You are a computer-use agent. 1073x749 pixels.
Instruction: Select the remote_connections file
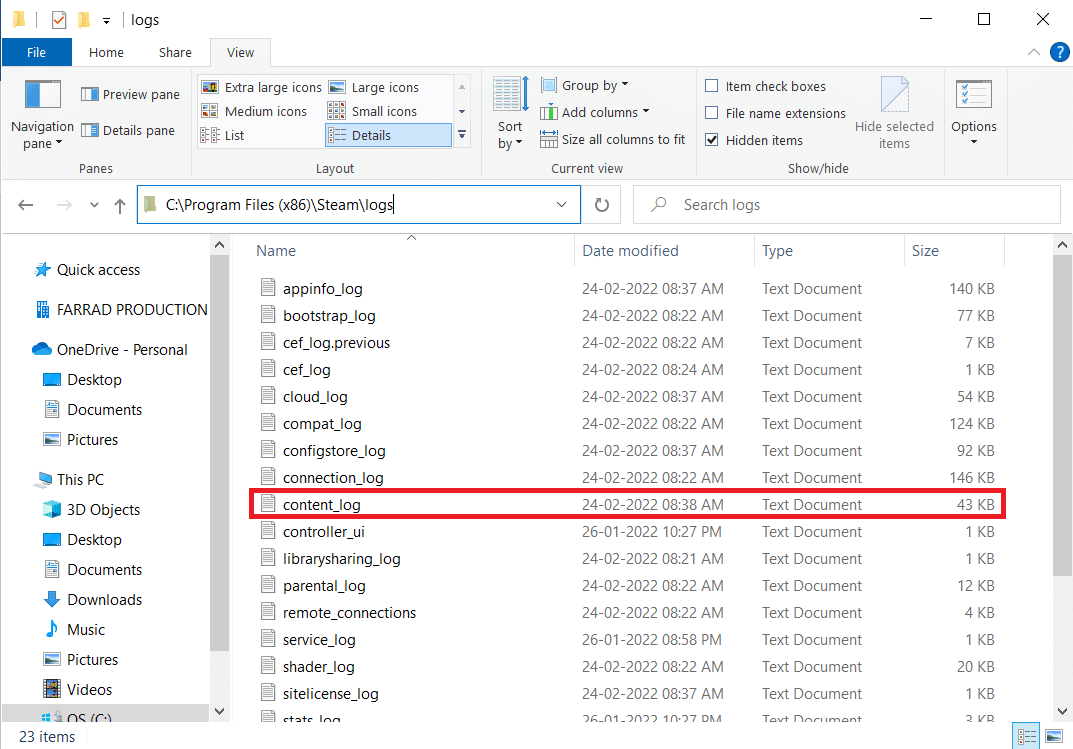tap(627, 613)
